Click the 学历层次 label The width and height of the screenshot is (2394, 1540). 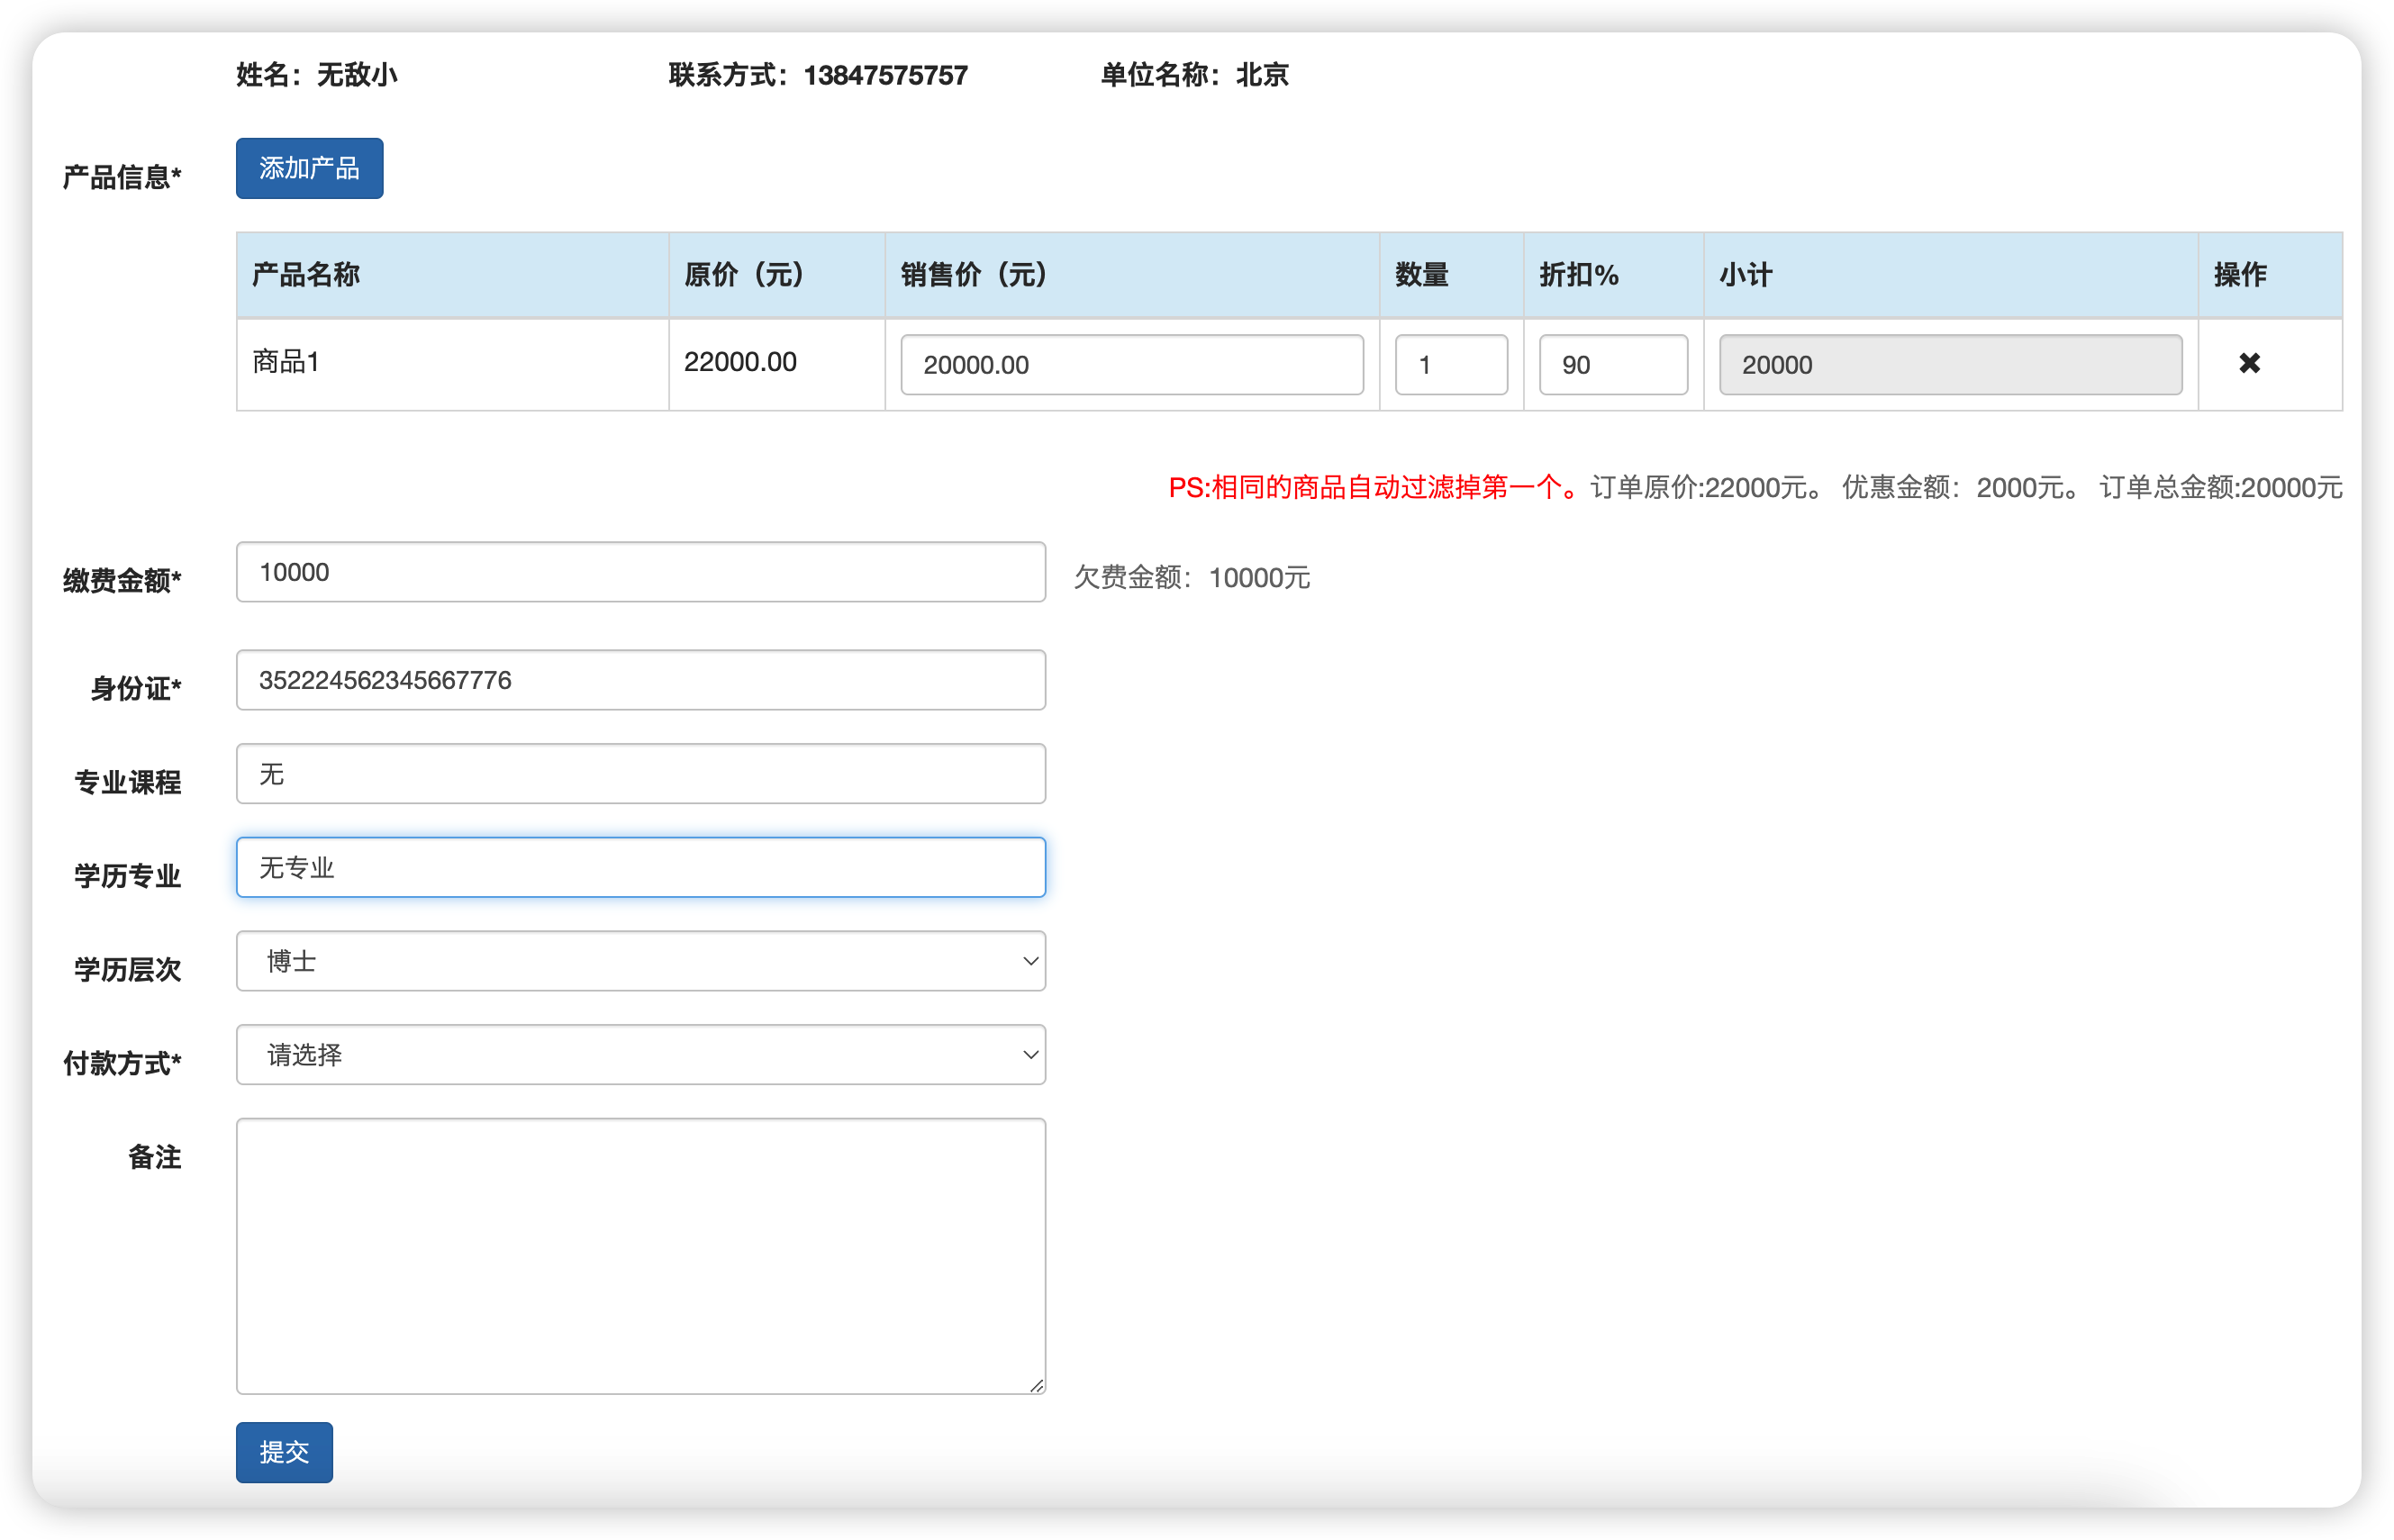pyautogui.click(x=128, y=969)
